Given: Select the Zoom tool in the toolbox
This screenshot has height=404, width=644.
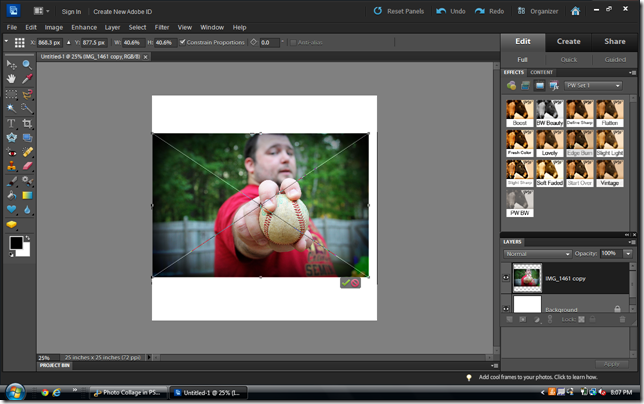Looking at the screenshot, I should [28, 63].
